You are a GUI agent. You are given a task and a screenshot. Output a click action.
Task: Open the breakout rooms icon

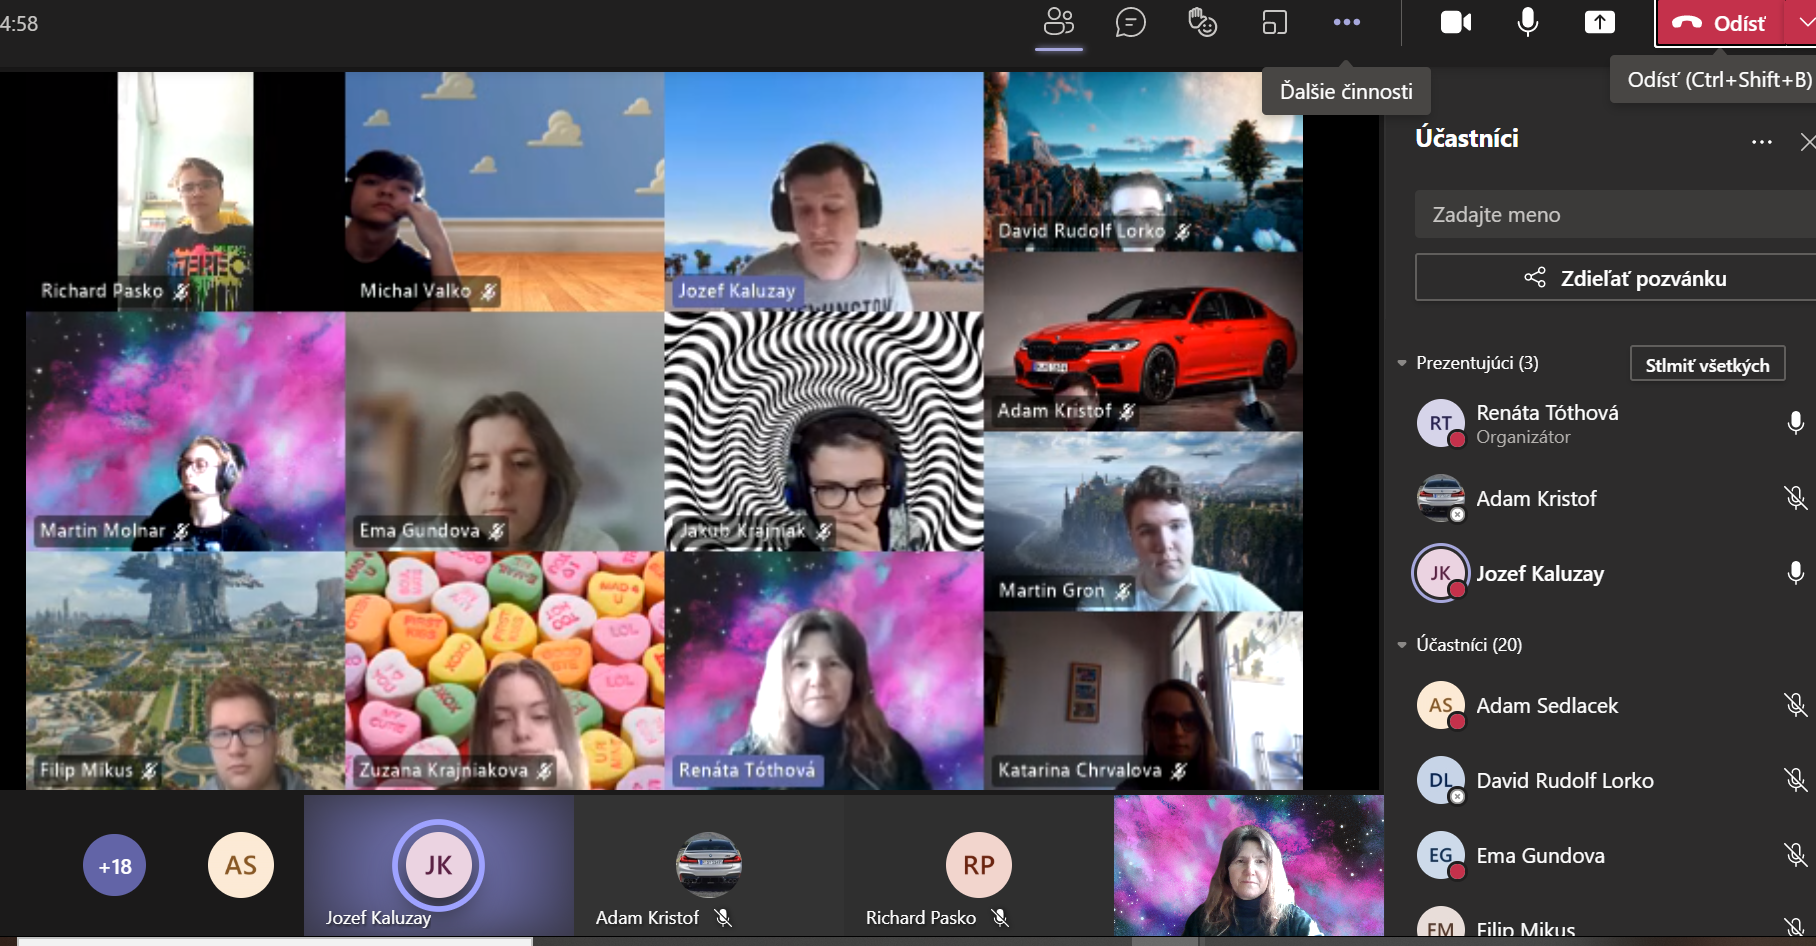[1274, 22]
